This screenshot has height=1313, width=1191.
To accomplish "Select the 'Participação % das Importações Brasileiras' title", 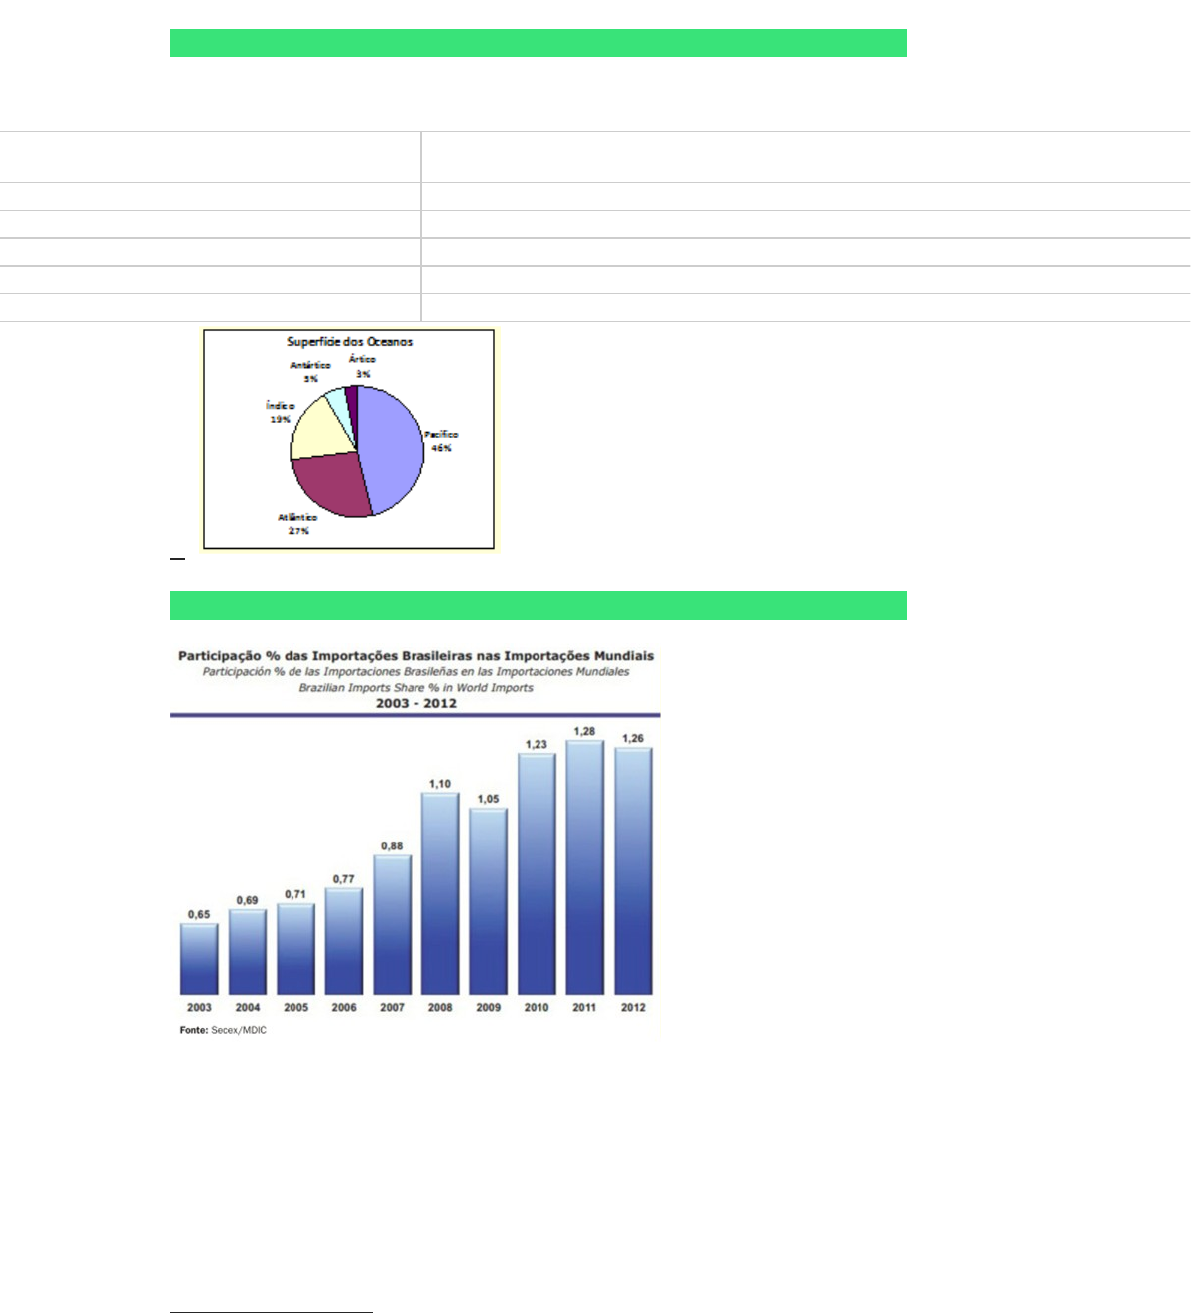I will pos(416,656).
